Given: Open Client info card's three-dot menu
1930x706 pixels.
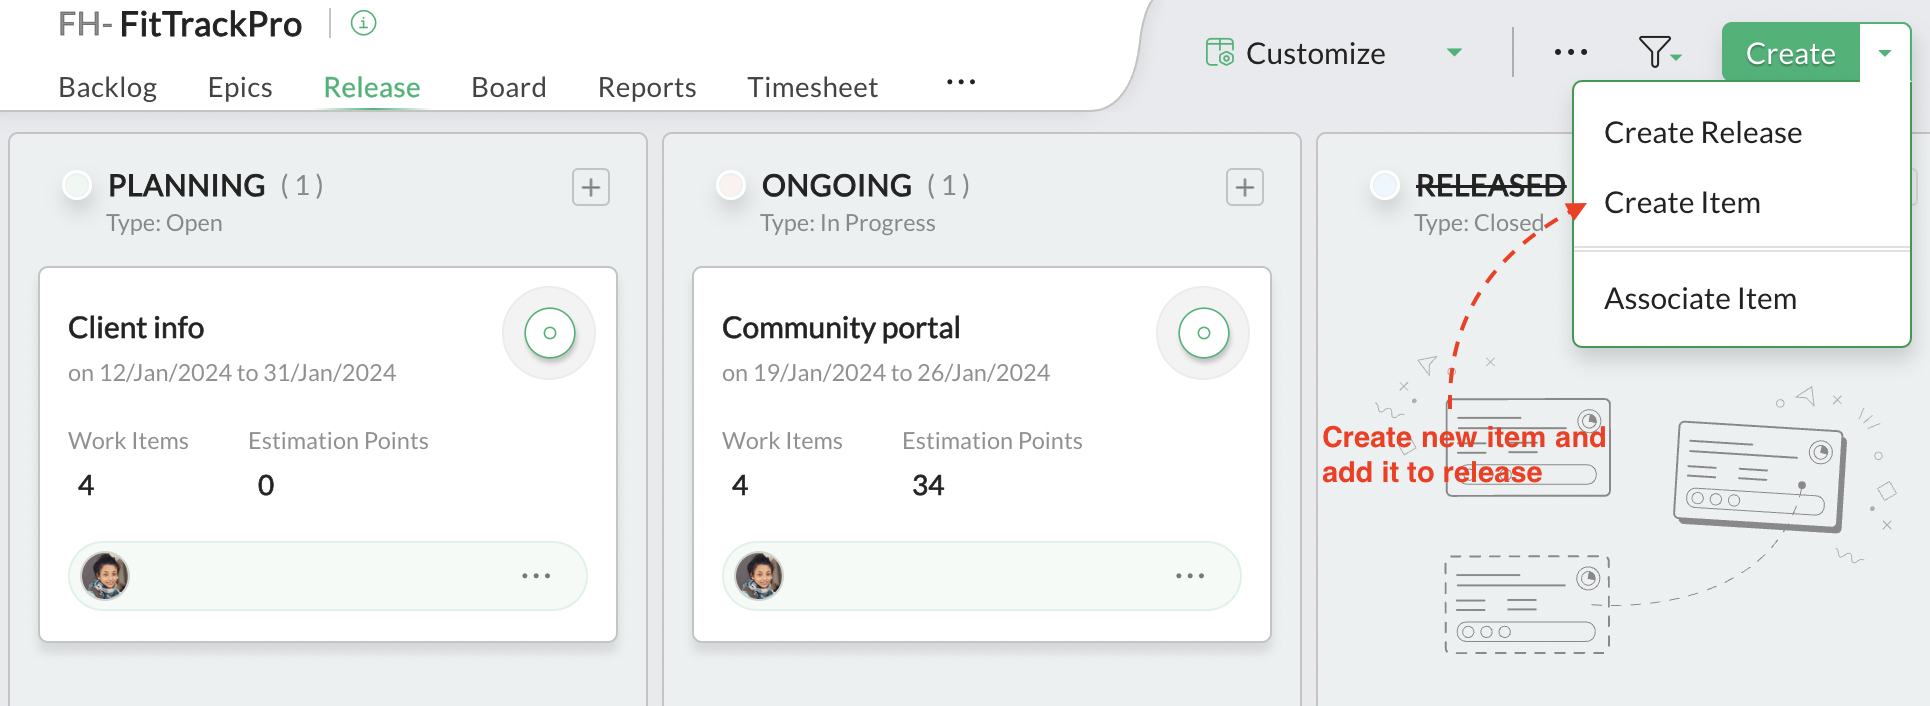Looking at the screenshot, I should click(536, 576).
